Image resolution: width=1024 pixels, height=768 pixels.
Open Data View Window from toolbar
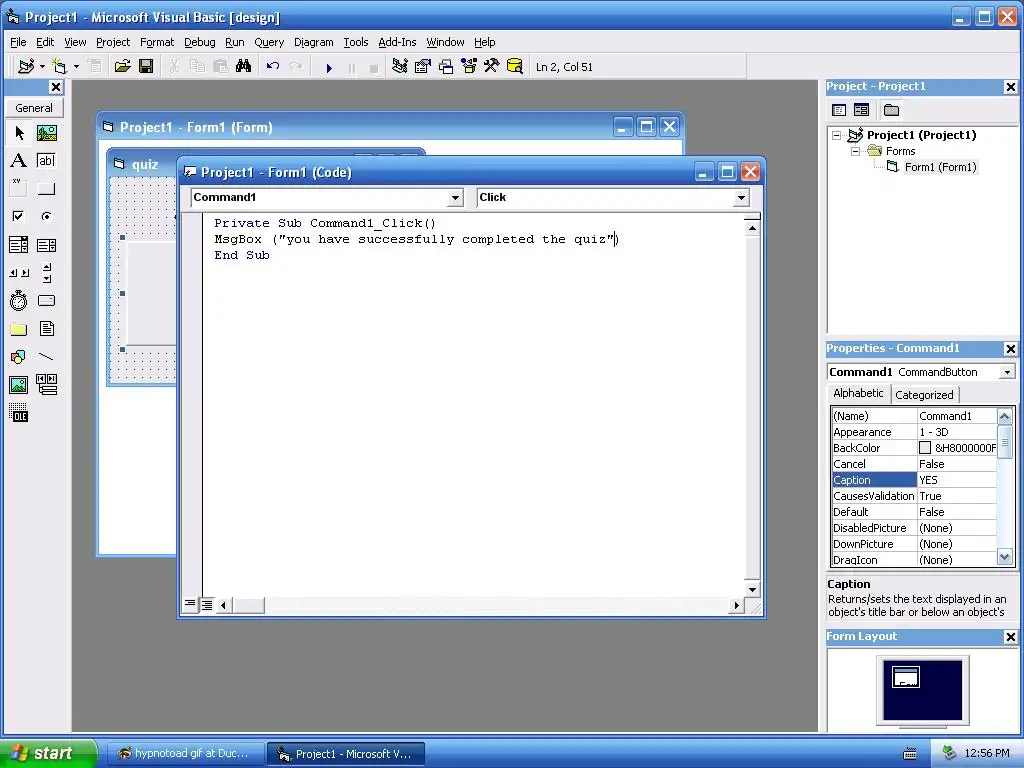pos(515,66)
